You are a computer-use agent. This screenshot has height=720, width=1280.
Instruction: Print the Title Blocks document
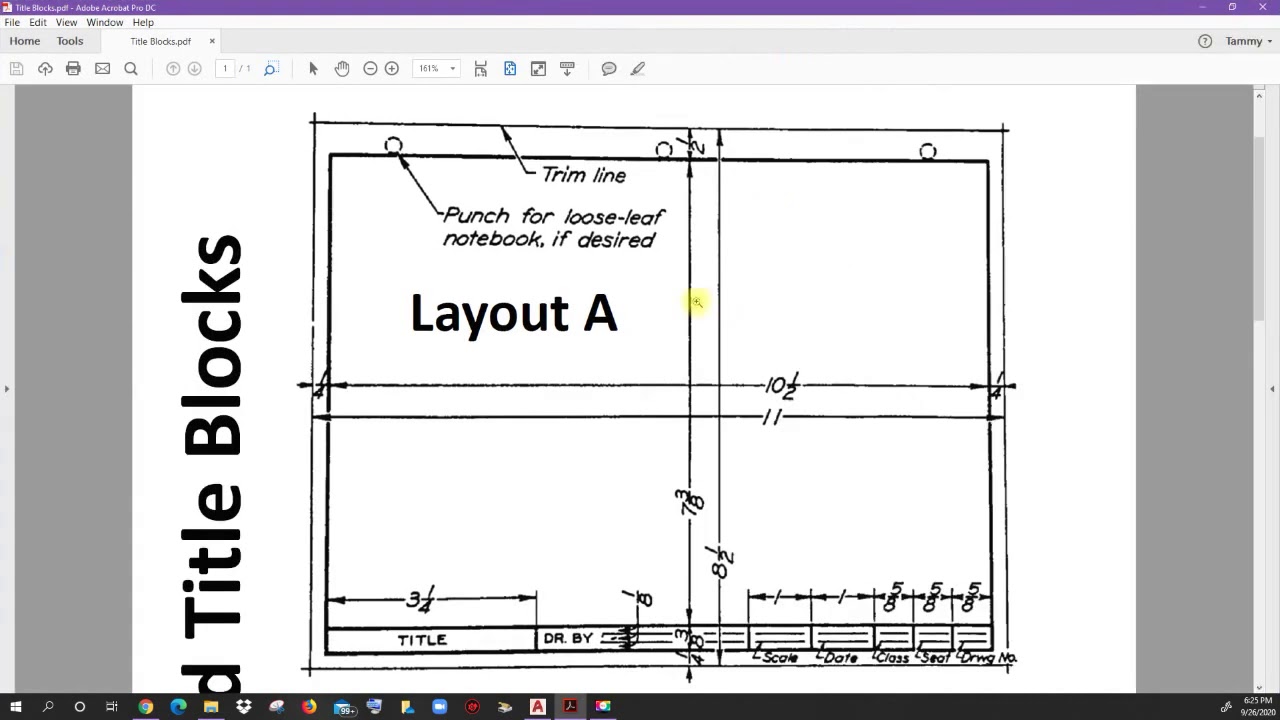click(73, 68)
